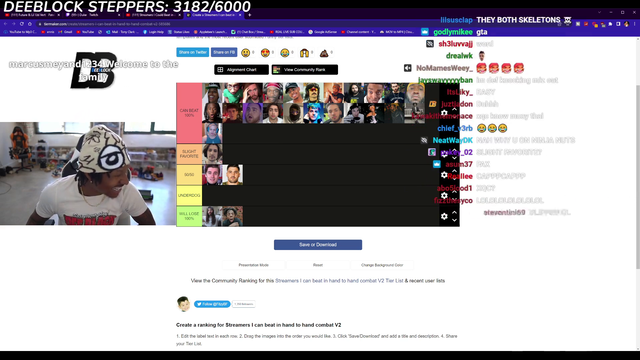This screenshot has height=360, width=640.
Task: Move WILL LOSE 100% row up with arrow
Action: [454, 212]
